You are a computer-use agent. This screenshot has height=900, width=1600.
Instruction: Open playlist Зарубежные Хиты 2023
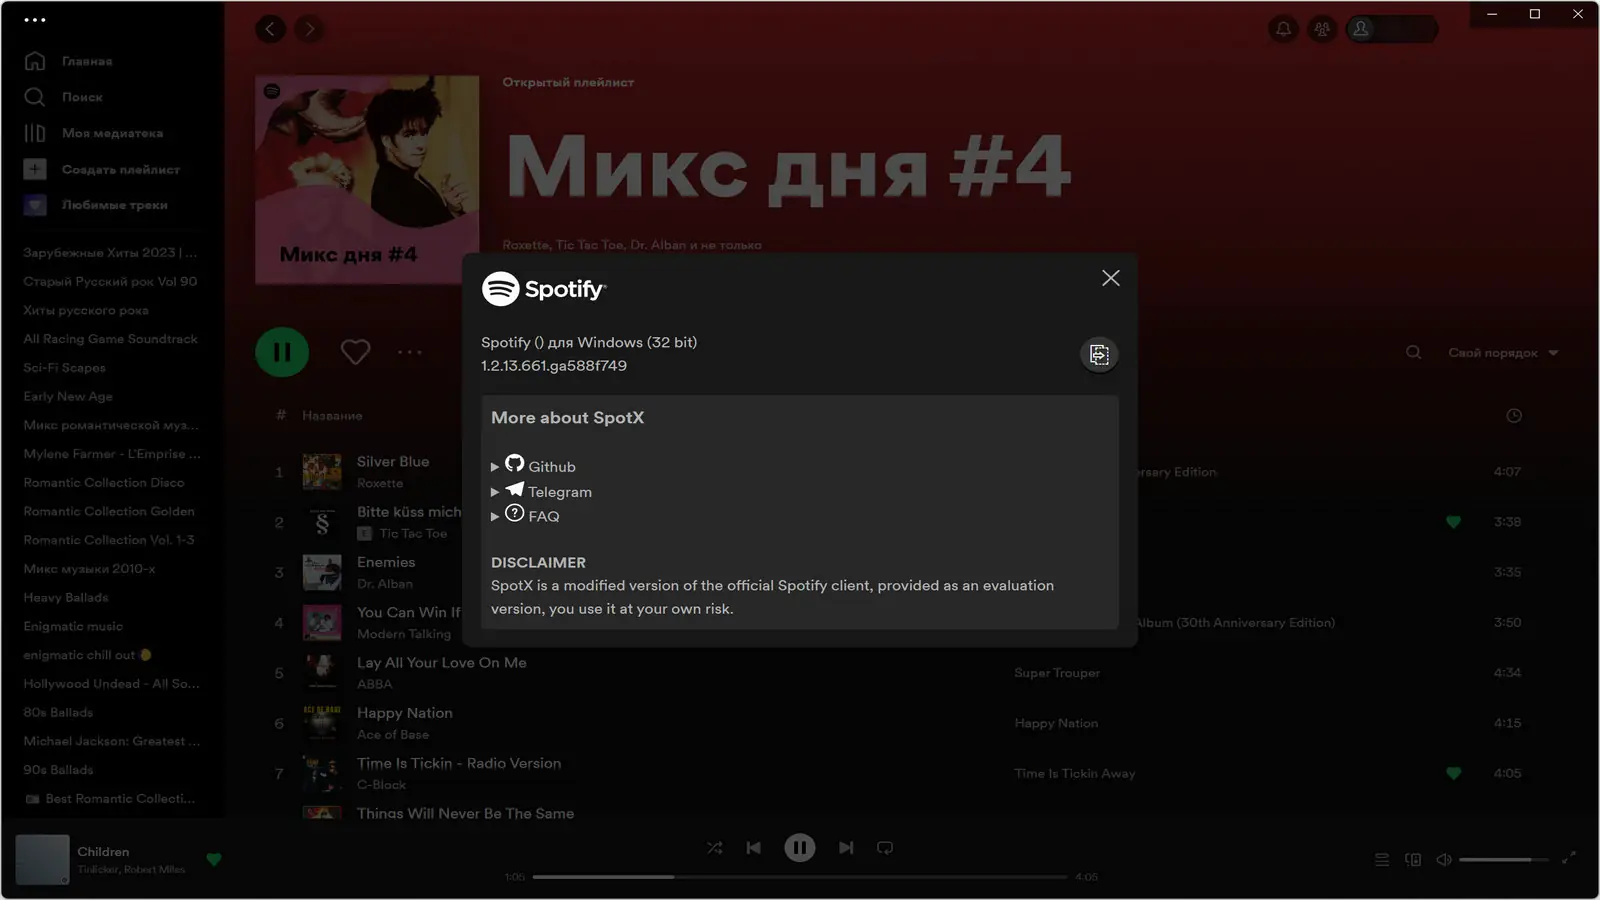click(x=110, y=253)
